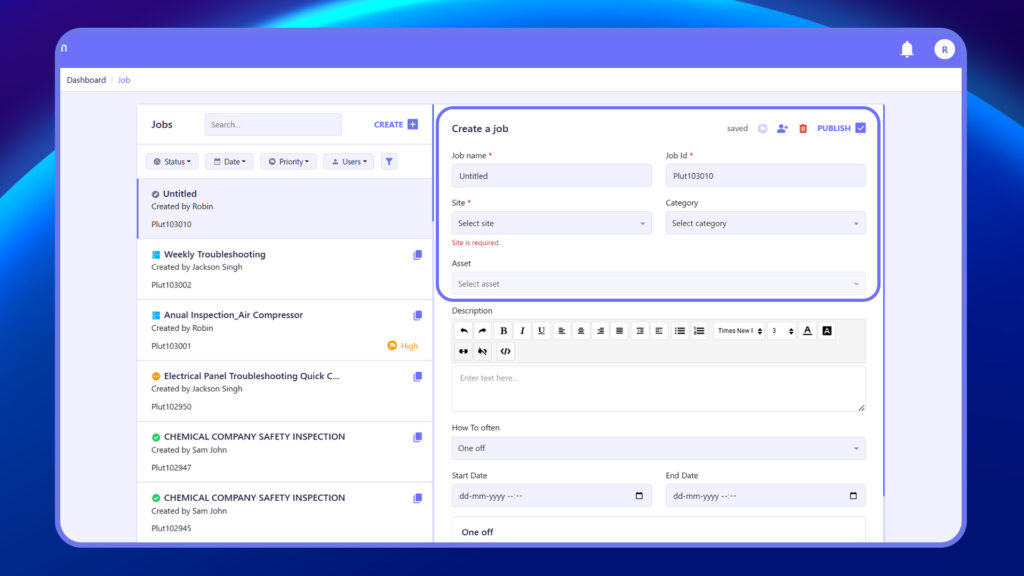Viewport: 1024px width, 576px height.
Task: Click the circular status icon beside saved
Action: tap(762, 129)
